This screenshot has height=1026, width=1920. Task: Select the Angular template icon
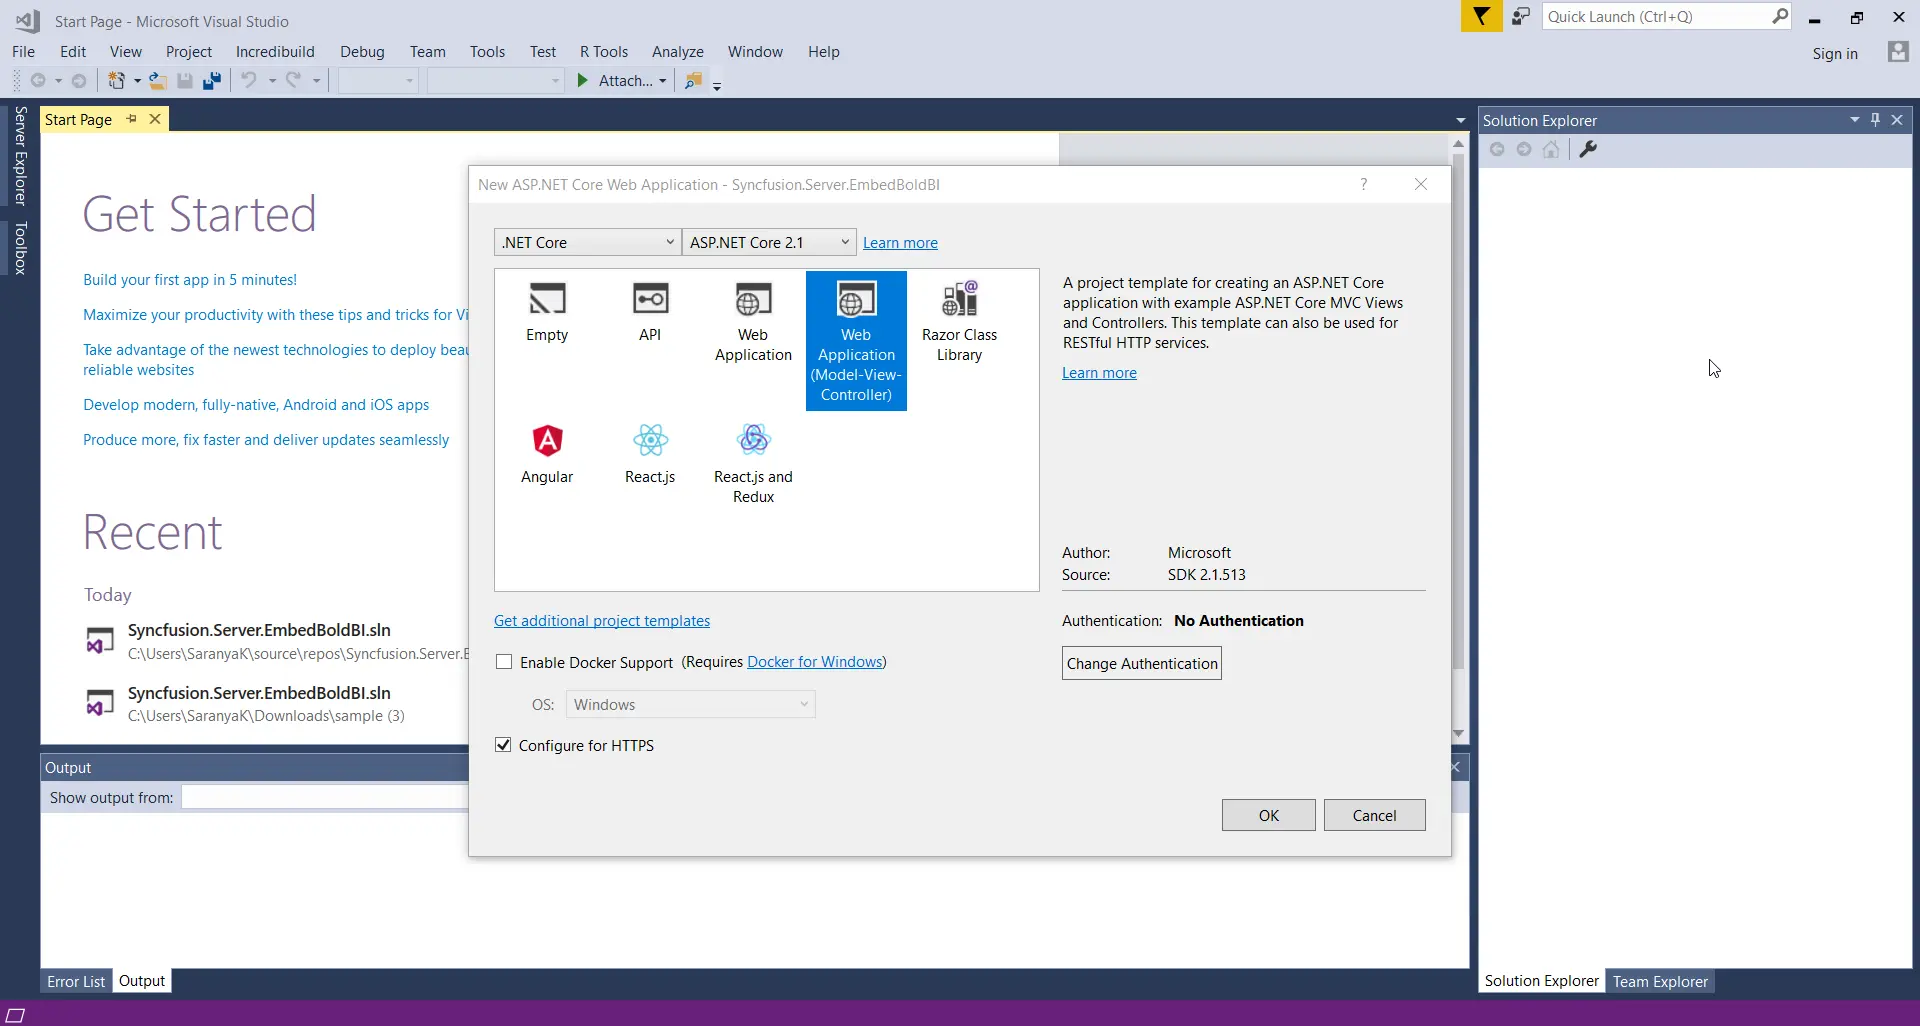547,441
